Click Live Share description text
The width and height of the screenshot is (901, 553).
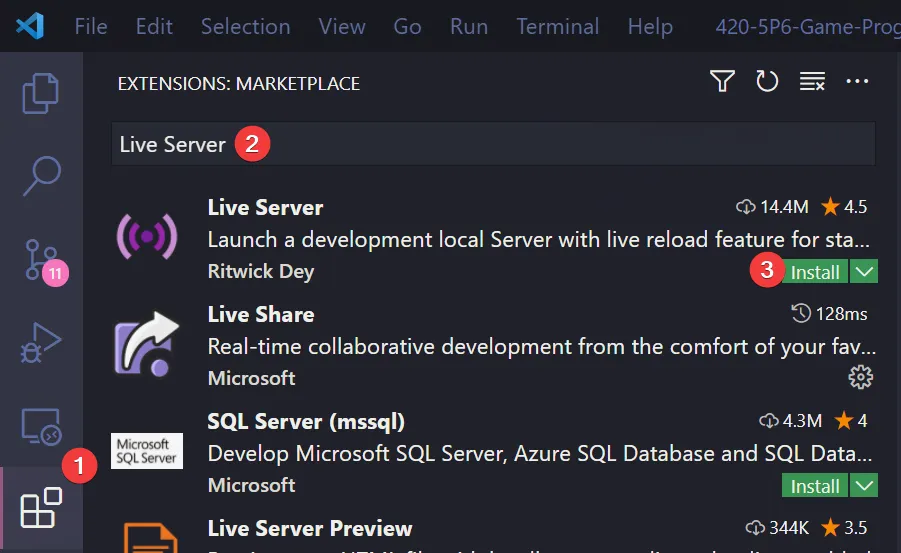(541, 347)
